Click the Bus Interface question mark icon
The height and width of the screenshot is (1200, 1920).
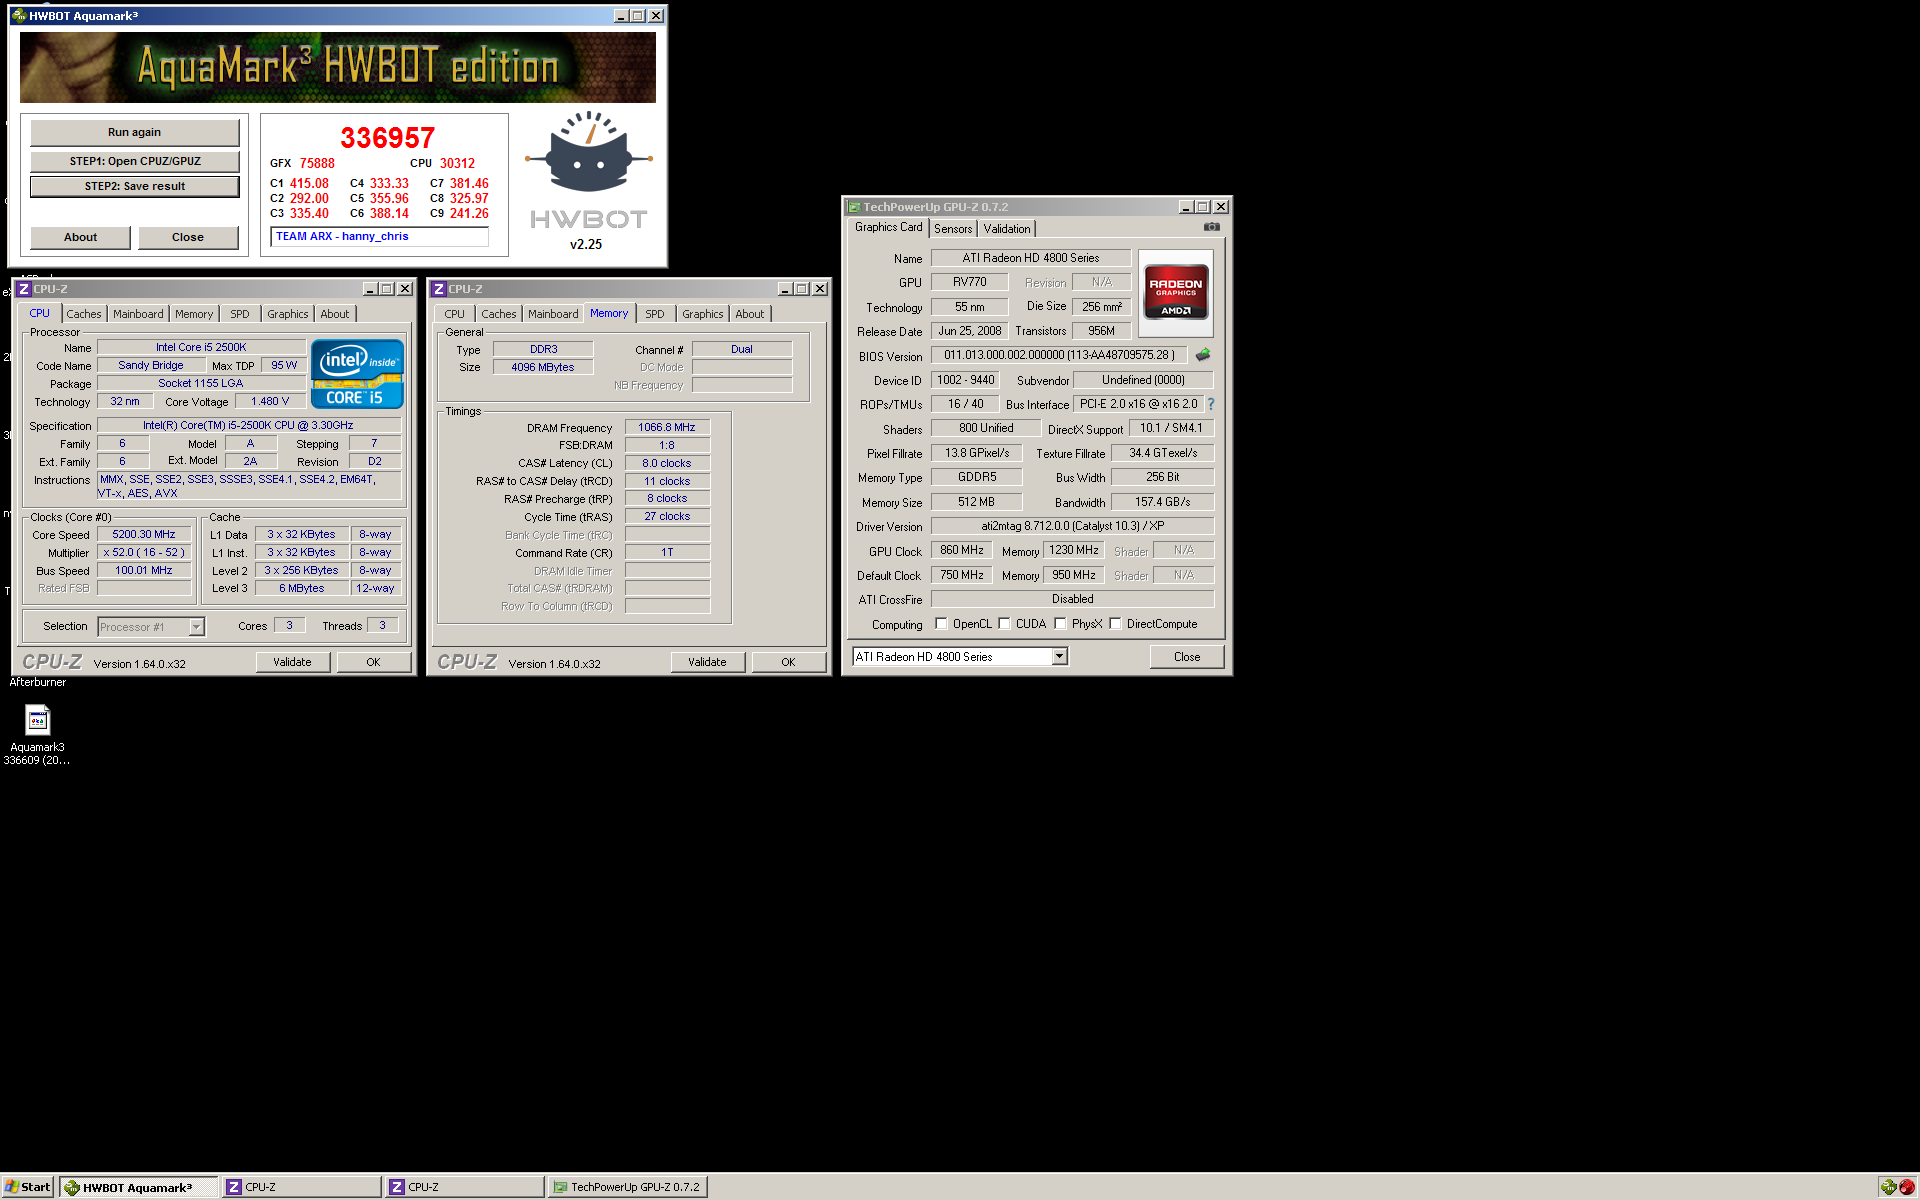(x=1211, y=404)
